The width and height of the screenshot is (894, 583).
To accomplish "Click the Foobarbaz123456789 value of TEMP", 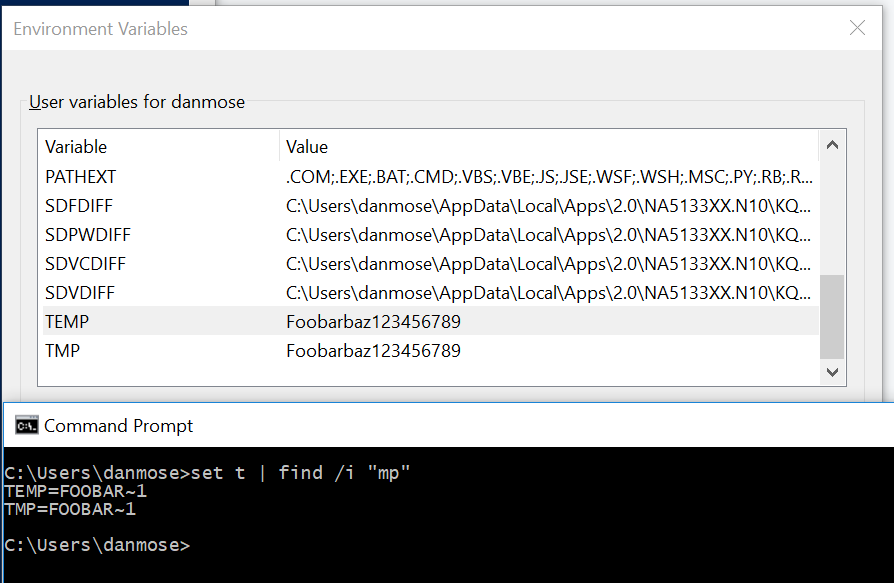I will tap(373, 322).
